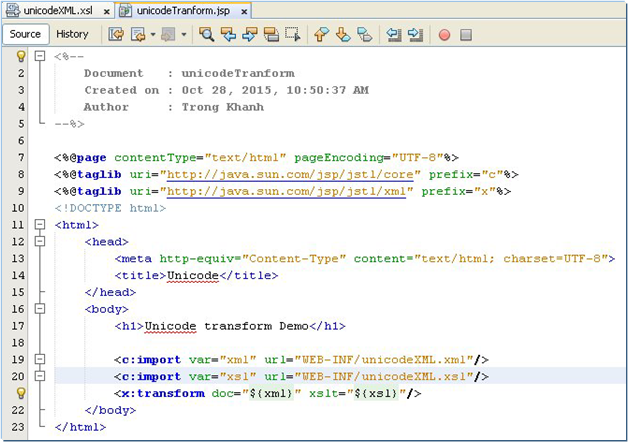Collapse the fold marker at line 20
Screen dimensions: 629x442
(40, 376)
